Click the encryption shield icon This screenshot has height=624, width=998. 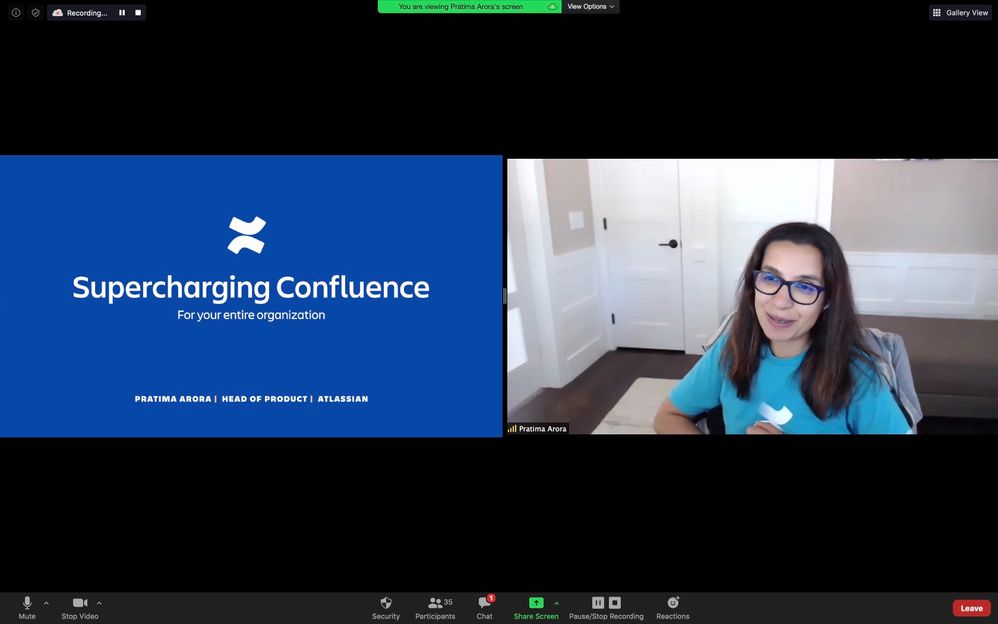click(36, 13)
